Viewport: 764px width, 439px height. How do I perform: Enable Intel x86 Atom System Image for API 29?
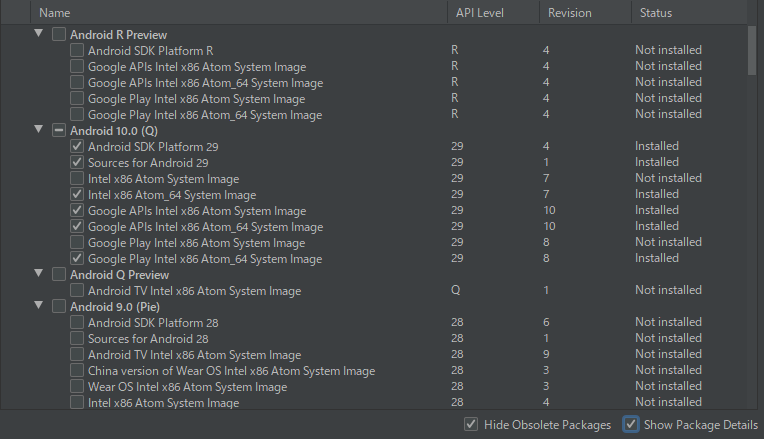pos(77,178)
